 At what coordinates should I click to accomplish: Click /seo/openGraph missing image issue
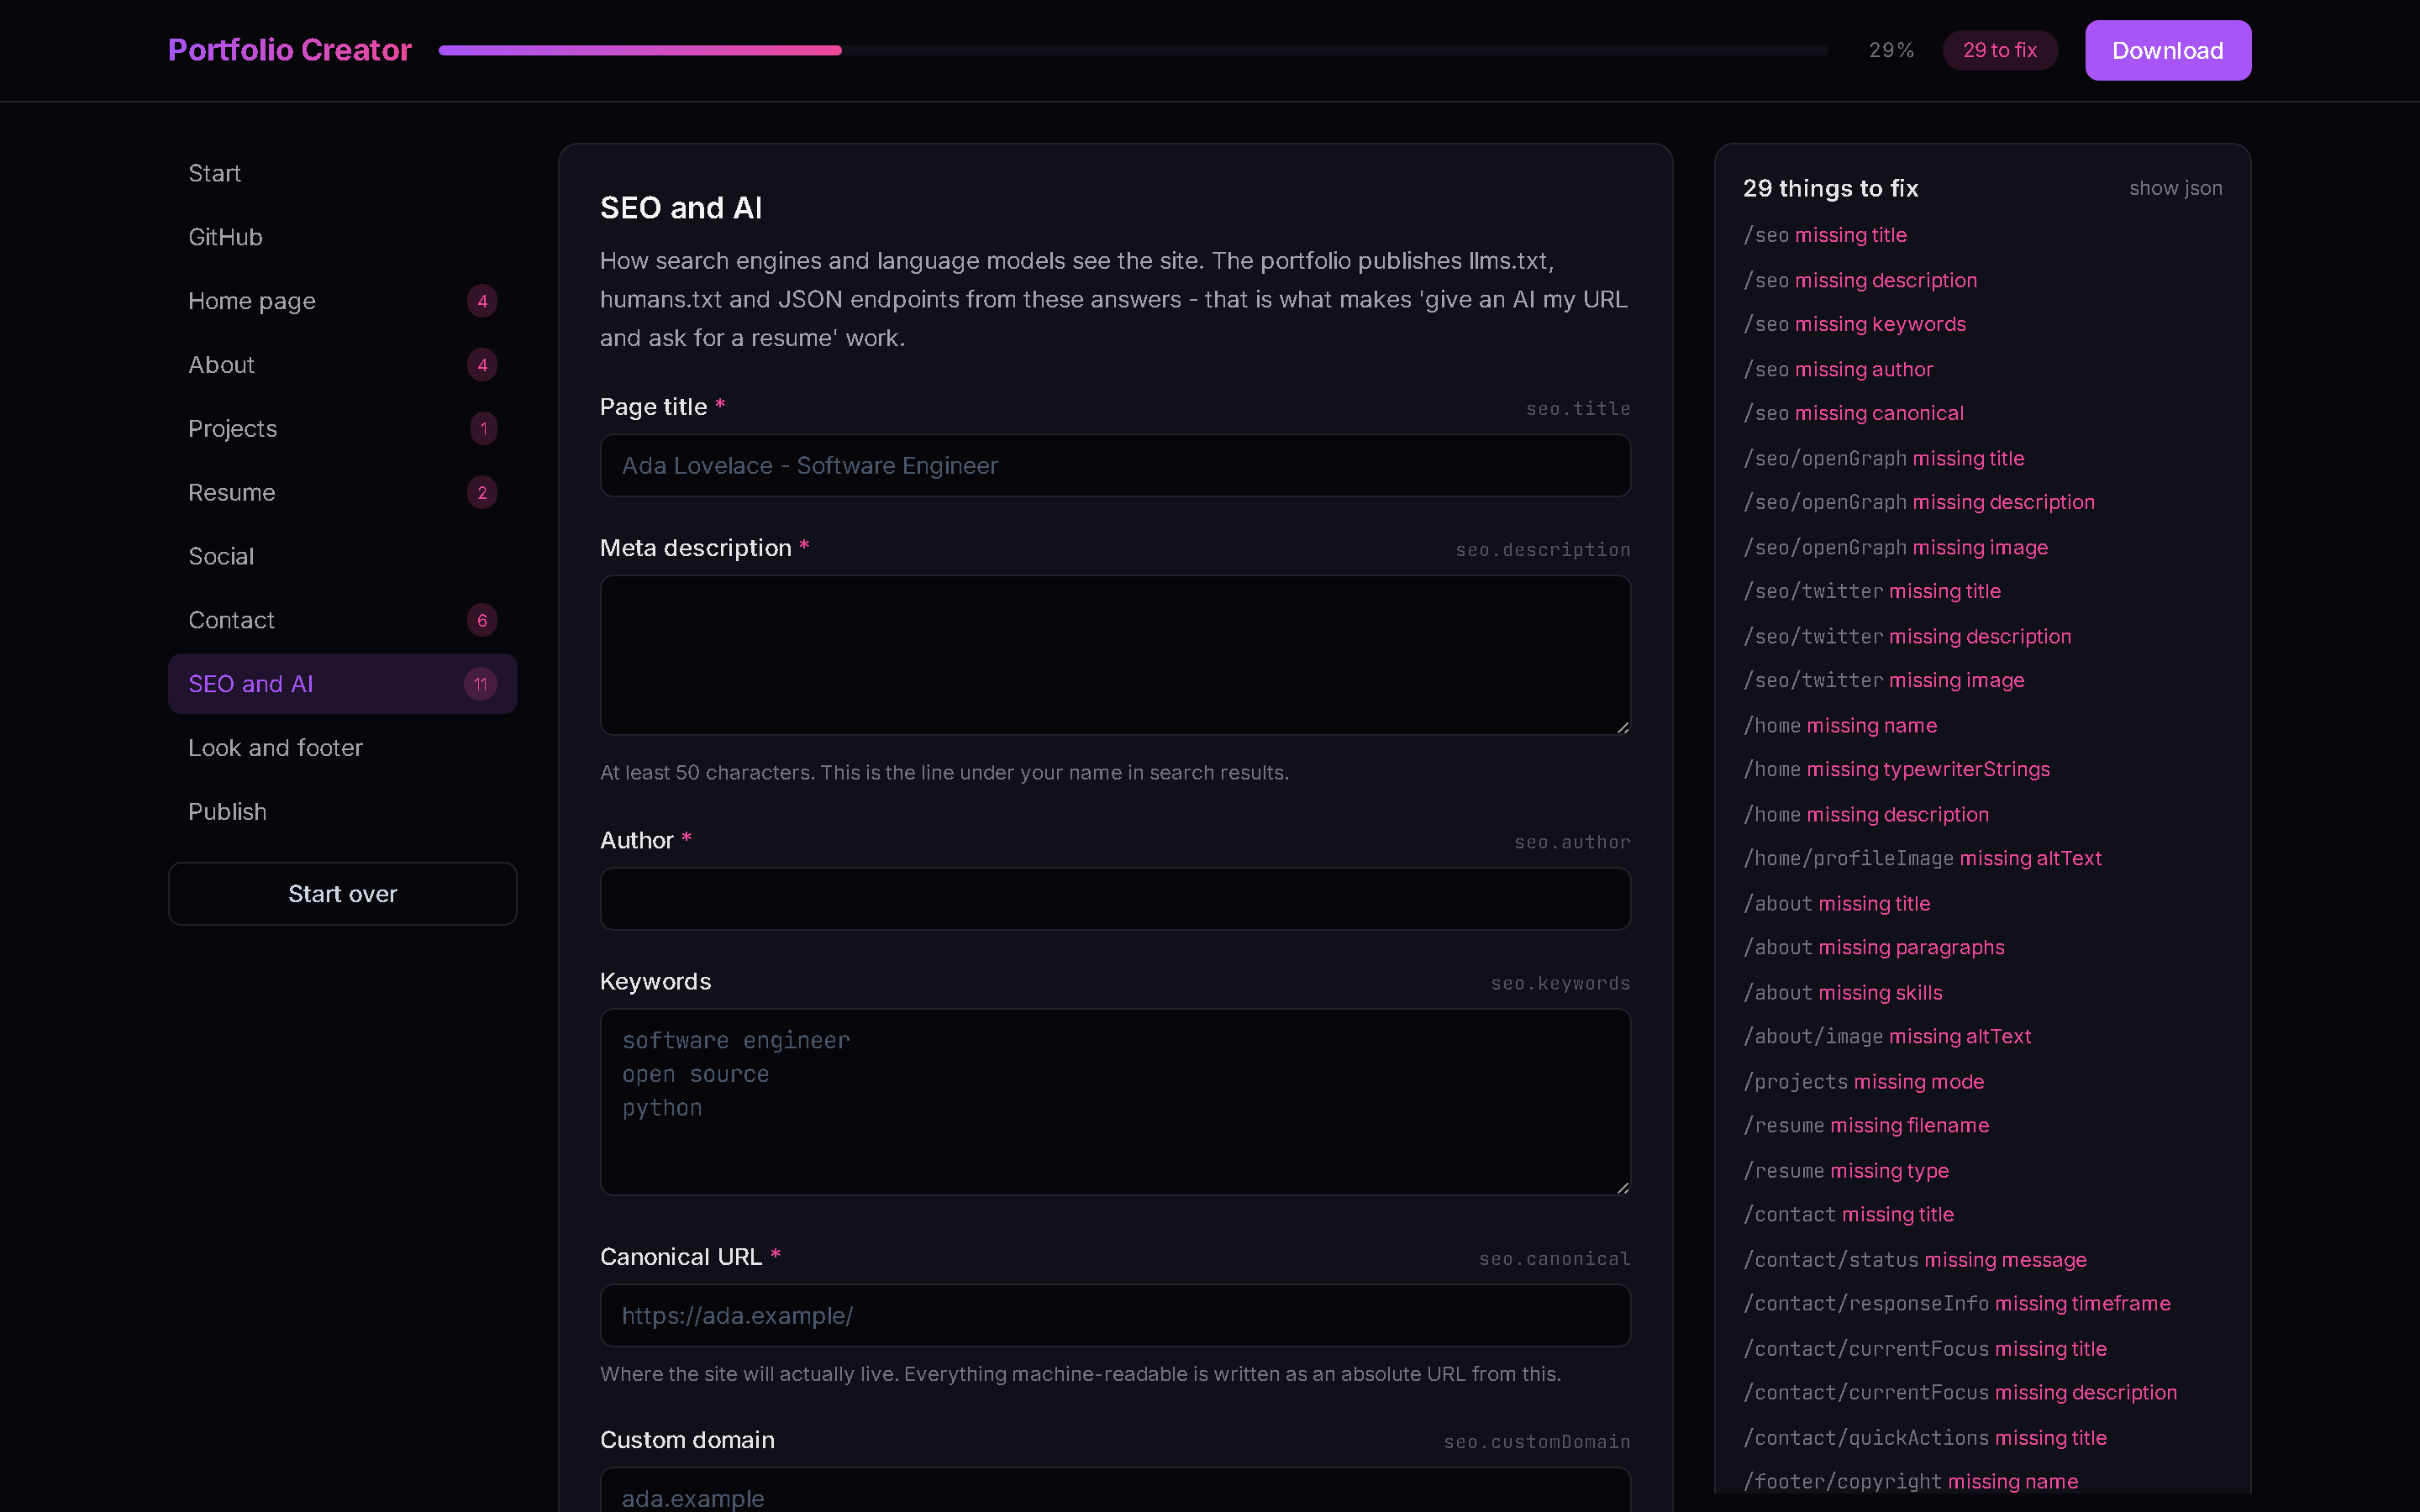(1895, 547)
